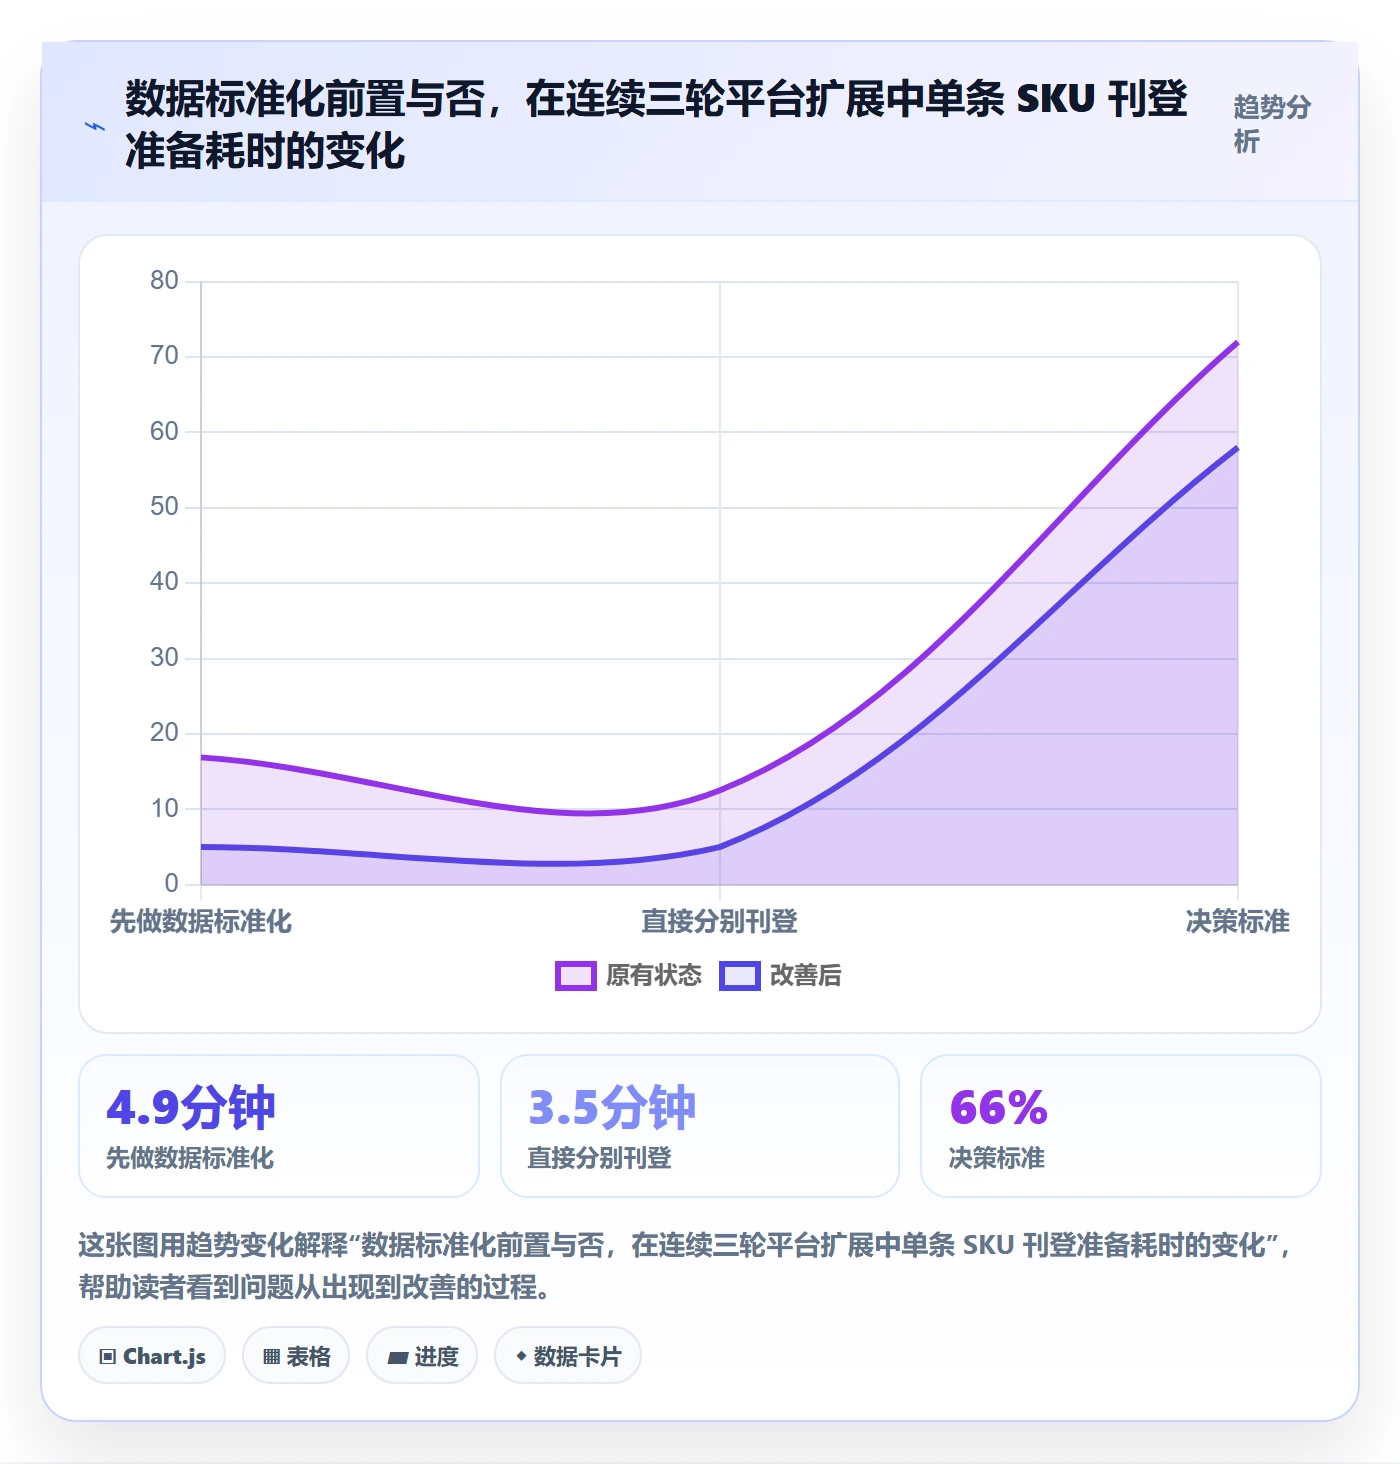Click the 直接分别刊登 x-axis label
The image size is (1400, 1464).
(x=720, y=921)
